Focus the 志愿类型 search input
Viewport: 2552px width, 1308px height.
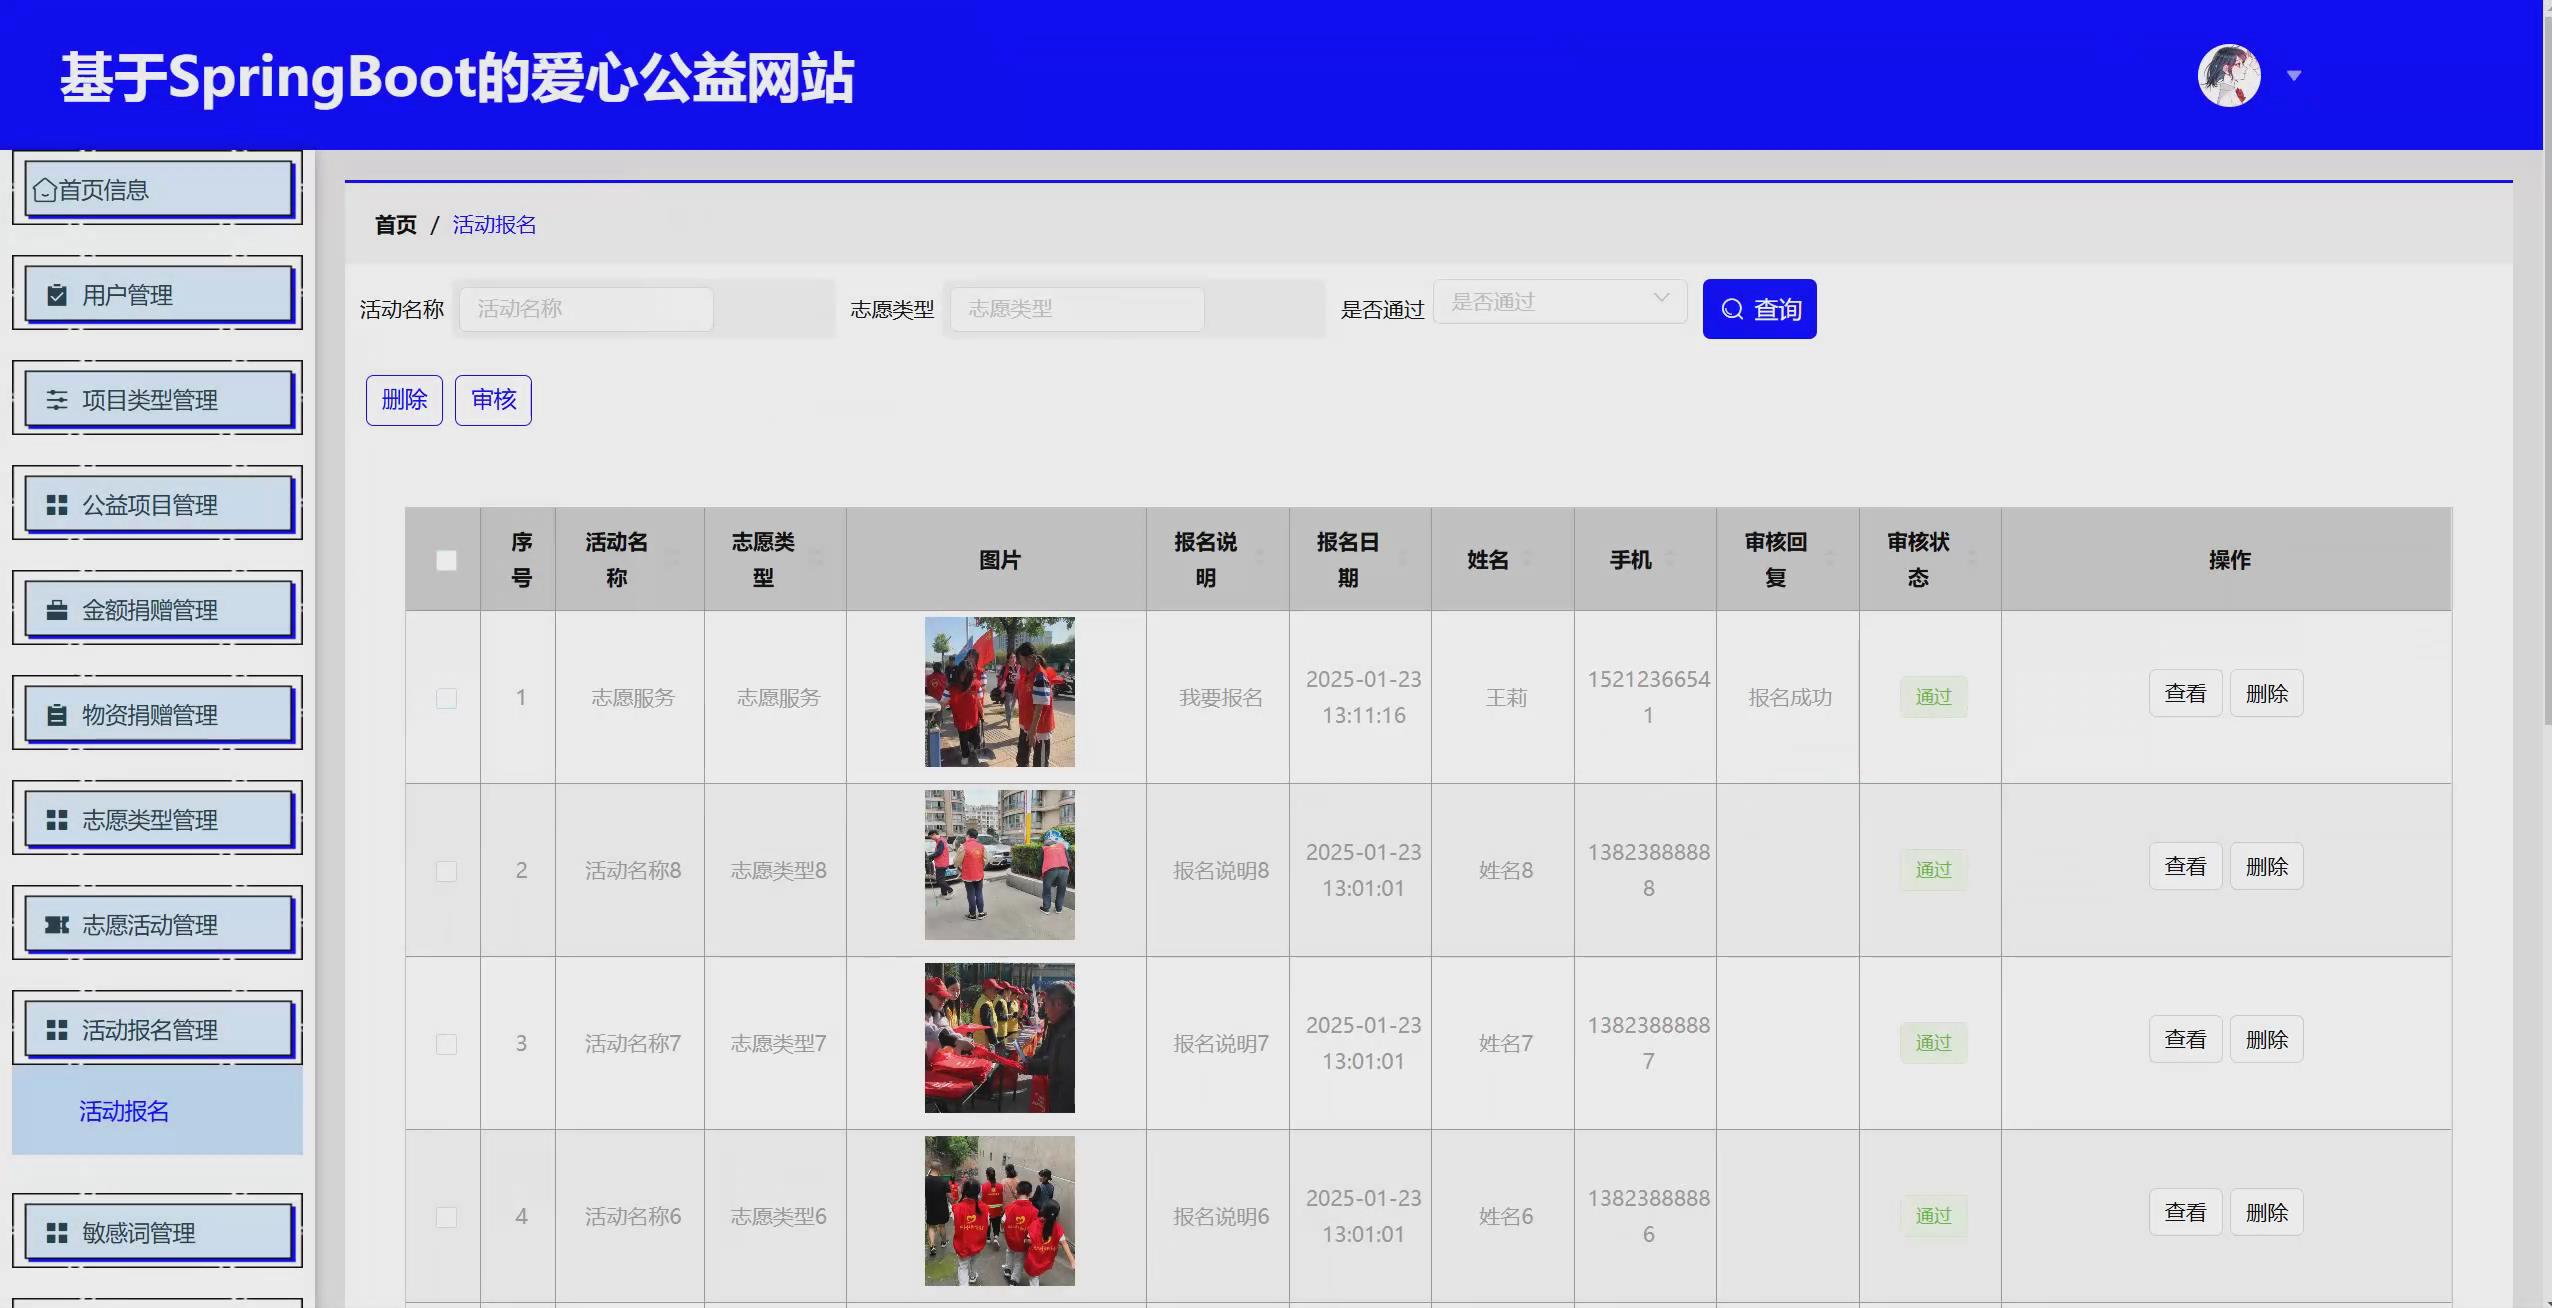(x=1077, y=309)
